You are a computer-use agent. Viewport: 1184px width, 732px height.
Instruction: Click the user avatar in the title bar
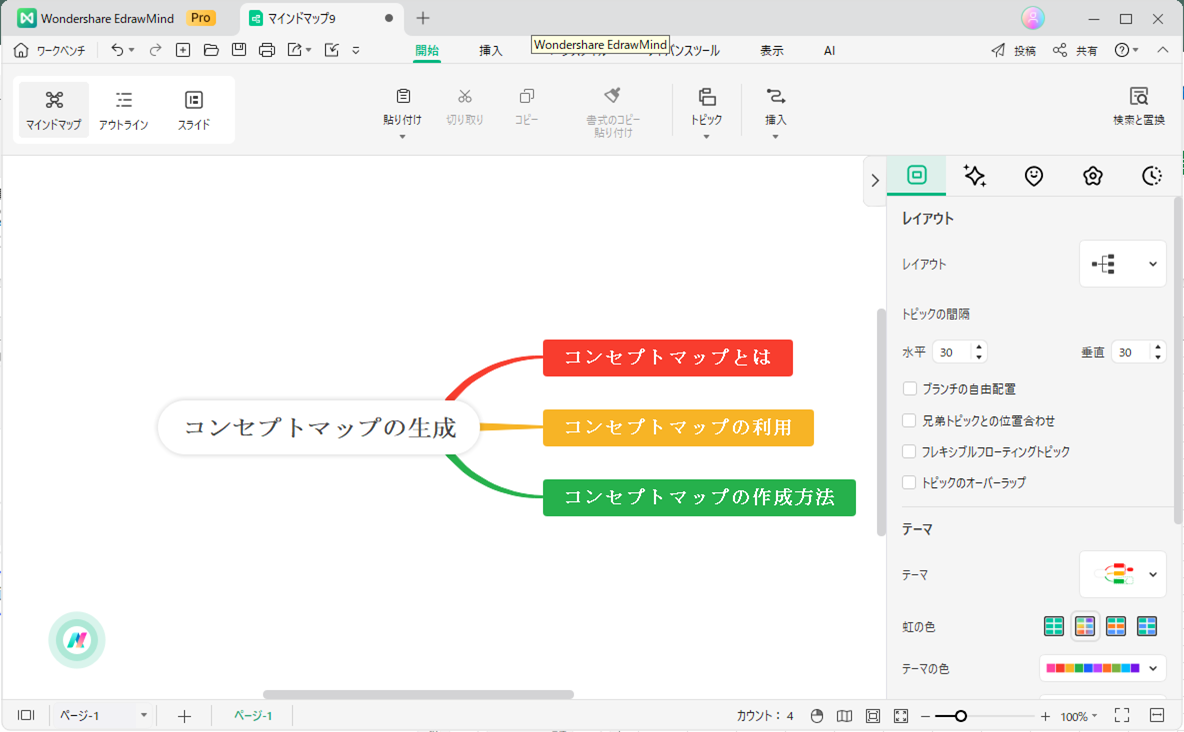(1033, 17)
